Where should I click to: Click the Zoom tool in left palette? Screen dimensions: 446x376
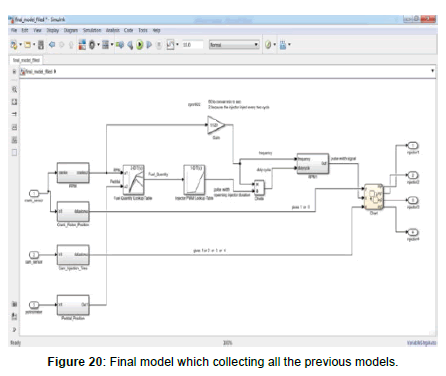(x=14, y=89)
